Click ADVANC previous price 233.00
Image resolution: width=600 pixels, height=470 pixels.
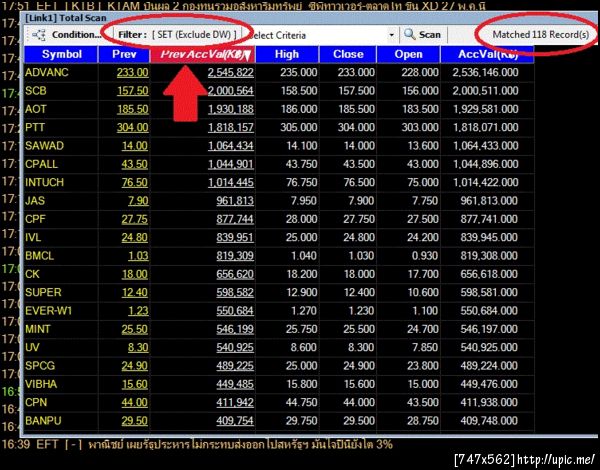[132, 73]
